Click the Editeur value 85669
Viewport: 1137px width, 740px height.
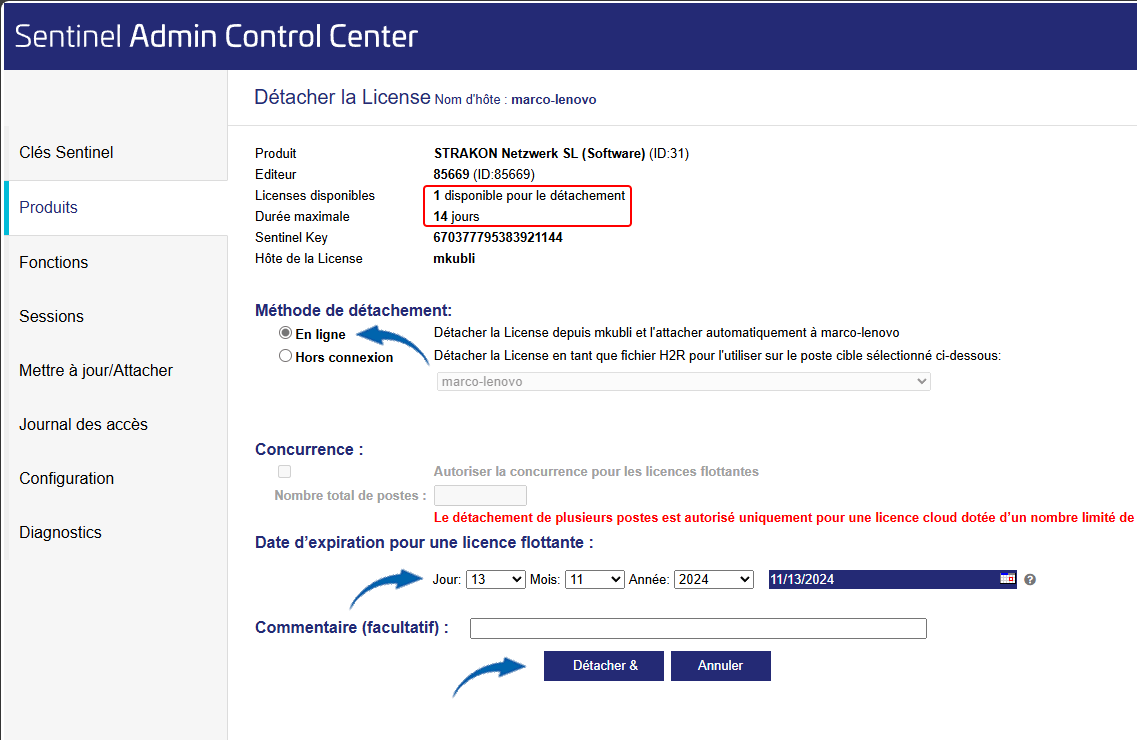point(452,174)
